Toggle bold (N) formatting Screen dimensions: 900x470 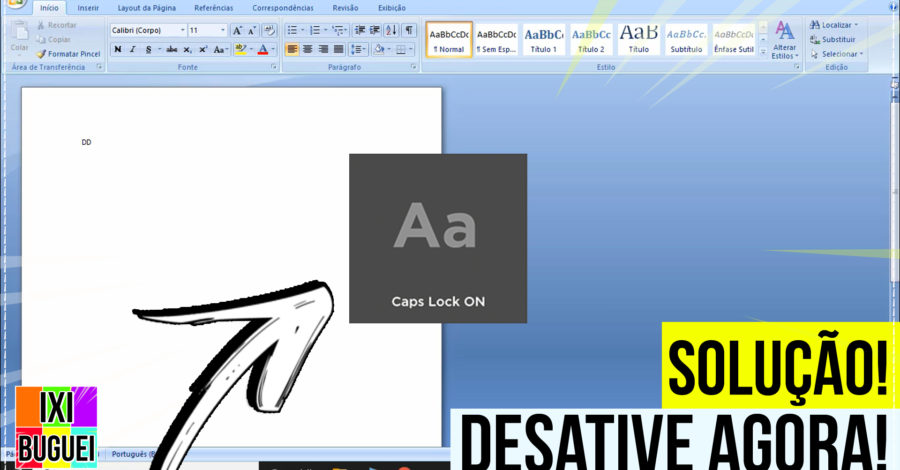point(117,49)
